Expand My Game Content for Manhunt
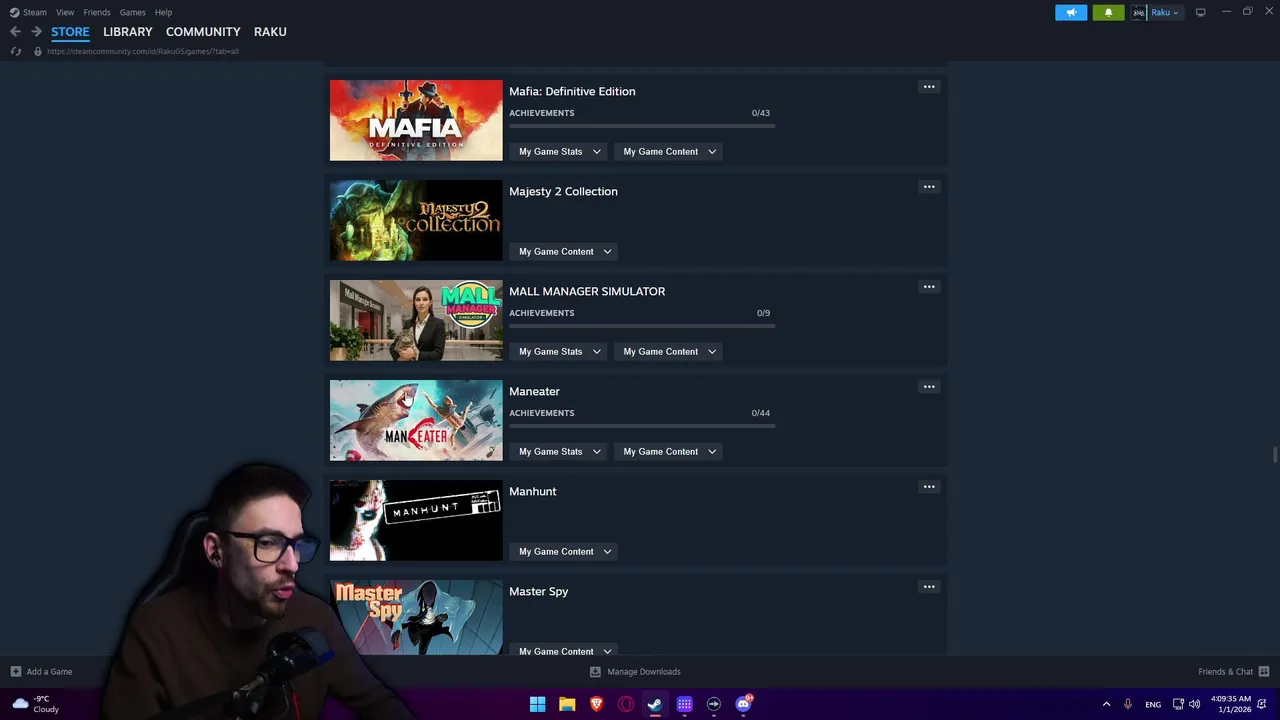Image resolution: width=1280 pixels, height=720 pixels. tap(564, 552)
